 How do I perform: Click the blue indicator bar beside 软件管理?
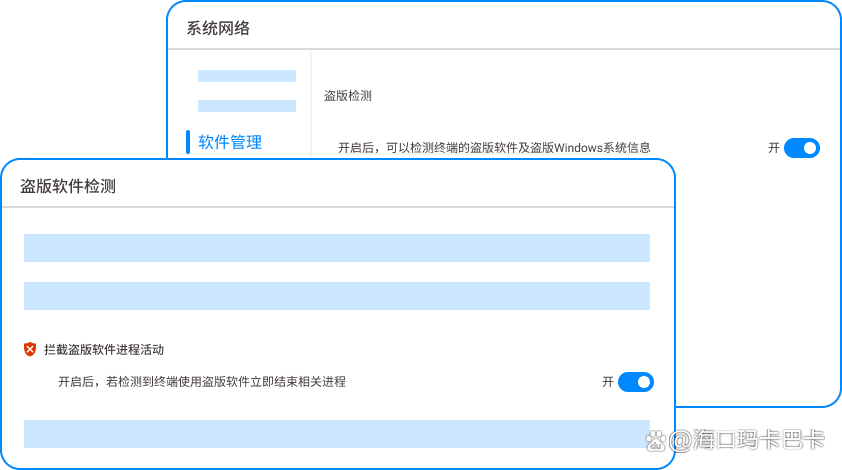click(188, 142)
